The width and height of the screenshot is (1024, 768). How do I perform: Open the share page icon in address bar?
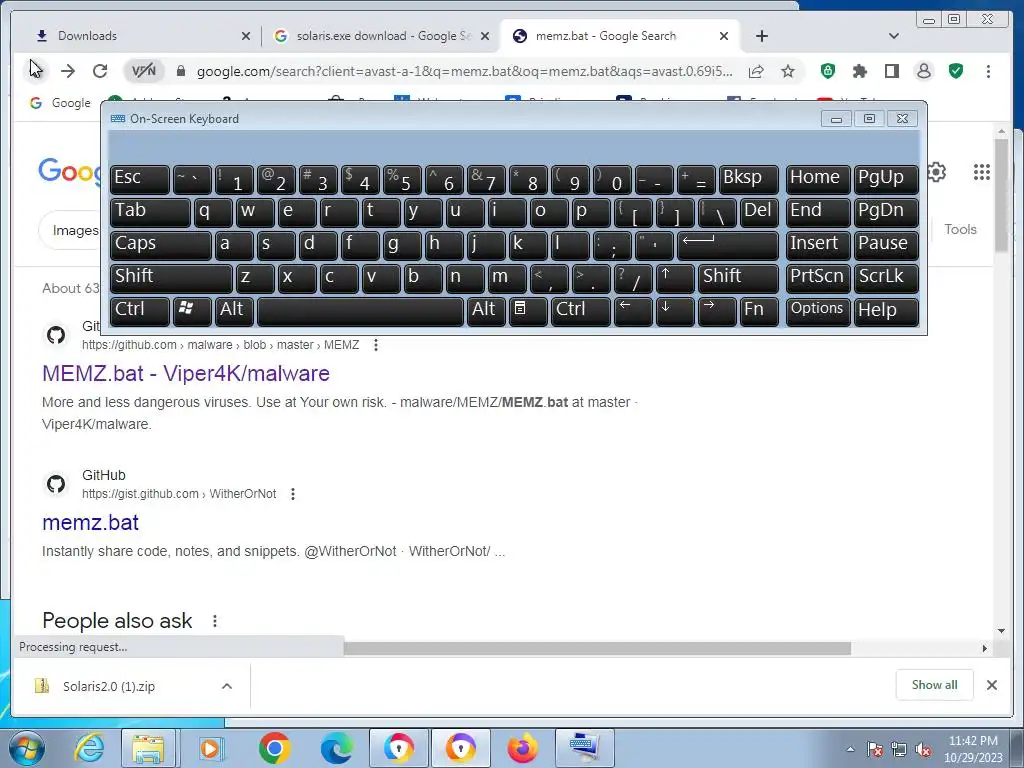[x=756, y=71]
